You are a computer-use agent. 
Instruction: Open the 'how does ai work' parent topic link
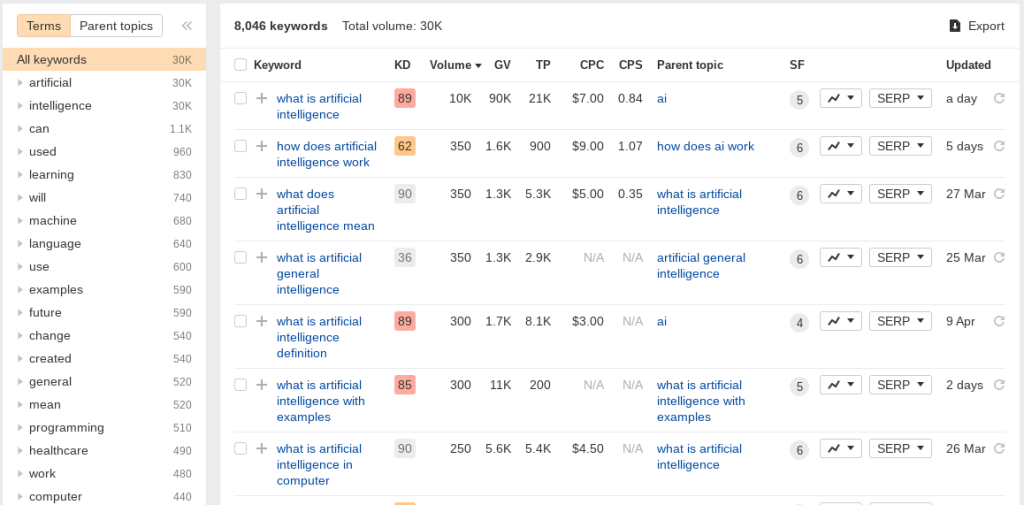pyautogui.click(x=705, y=146)
